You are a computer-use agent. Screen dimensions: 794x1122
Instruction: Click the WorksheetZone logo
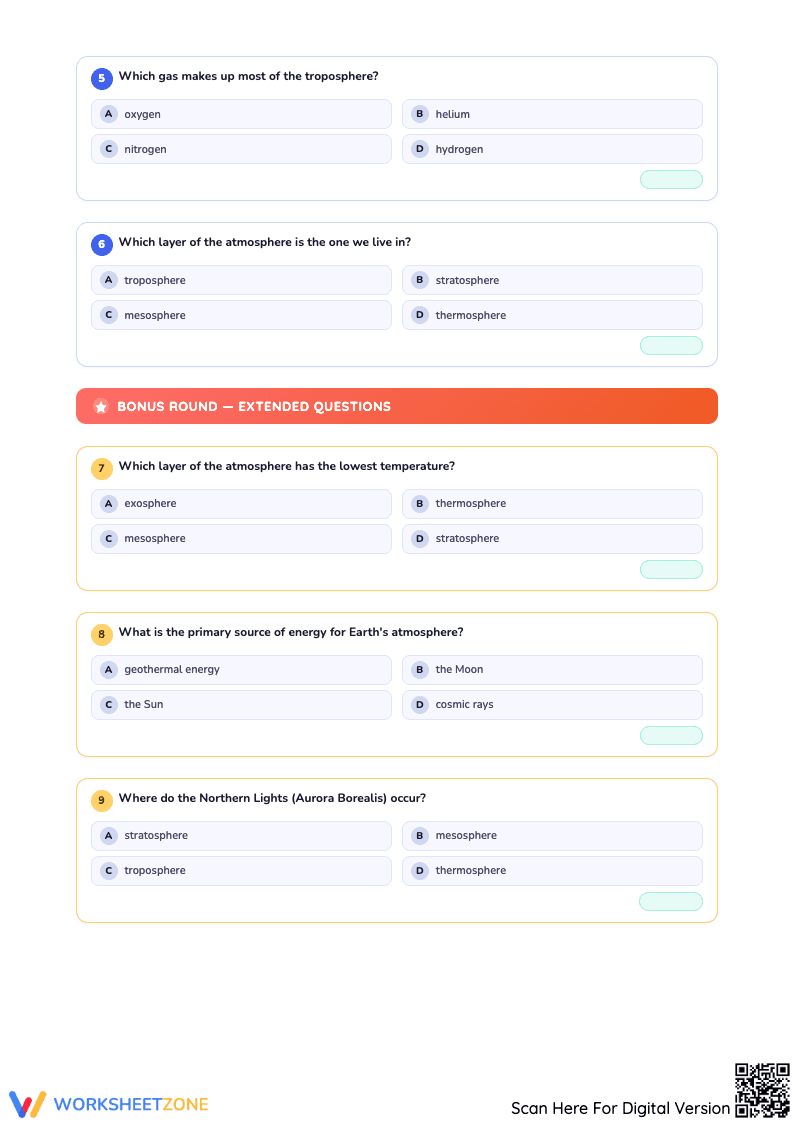click(x=109, y=1104)
